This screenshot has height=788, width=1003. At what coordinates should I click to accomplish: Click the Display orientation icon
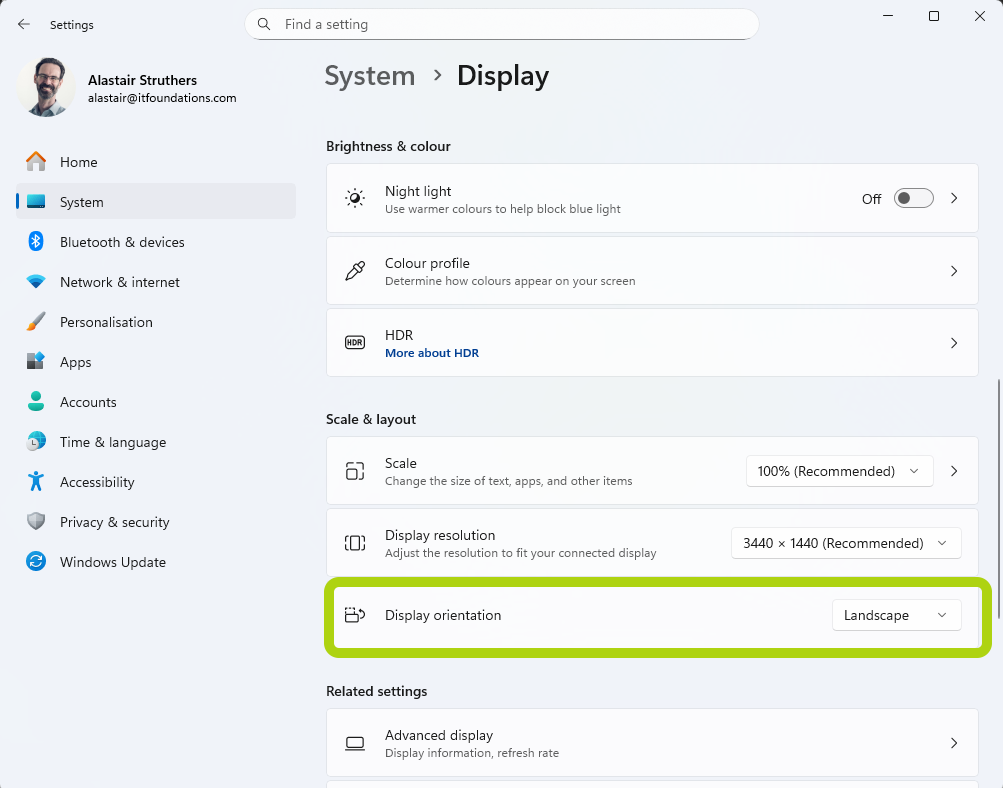click(x=354, y=615)
